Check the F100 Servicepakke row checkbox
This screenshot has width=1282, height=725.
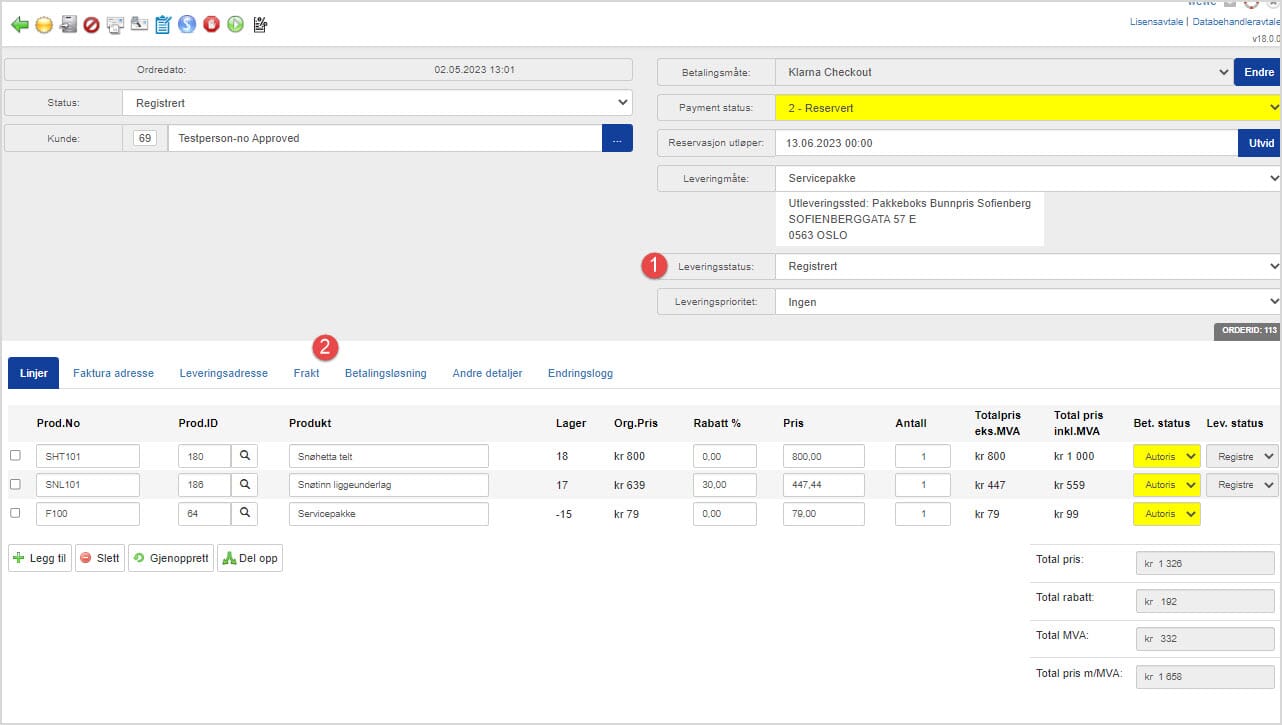point(15,514)
